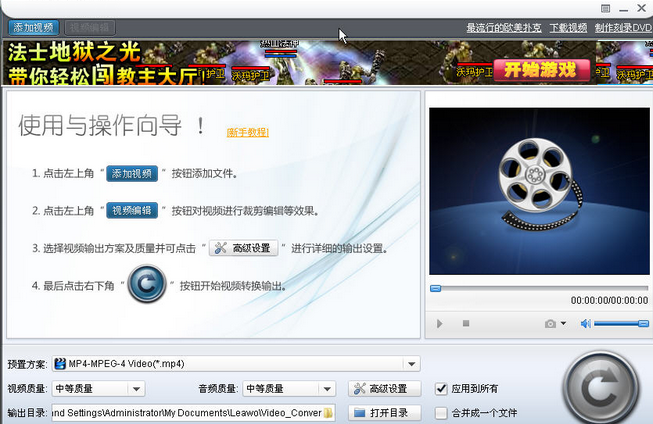This screenshot has width=653, height=424.
Task: Click the 使用与操作向导 heading
Action: tap(100, 125)
